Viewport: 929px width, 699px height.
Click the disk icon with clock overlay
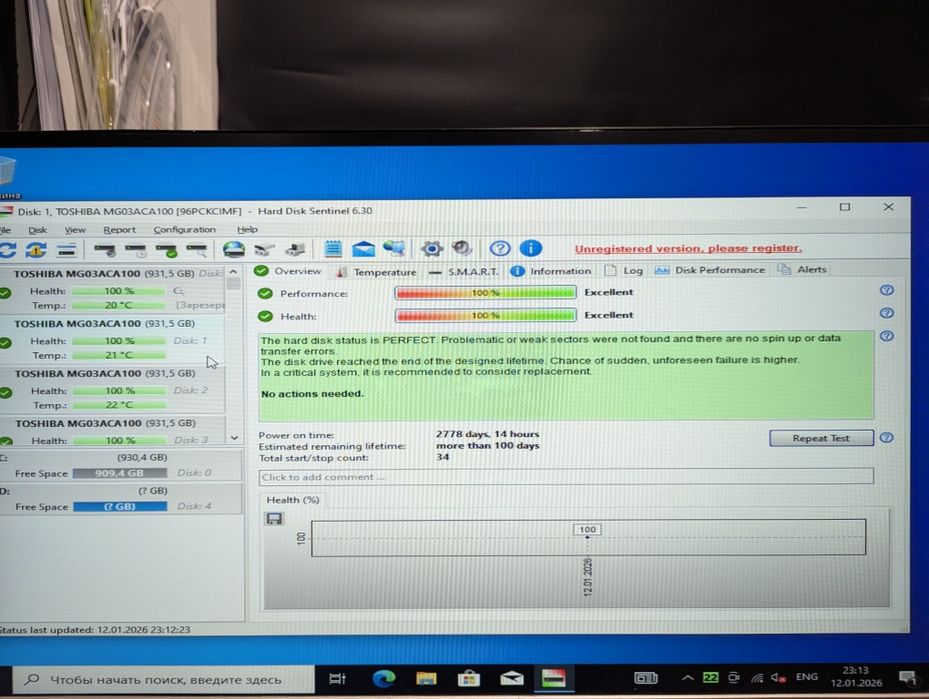(136, 251)
